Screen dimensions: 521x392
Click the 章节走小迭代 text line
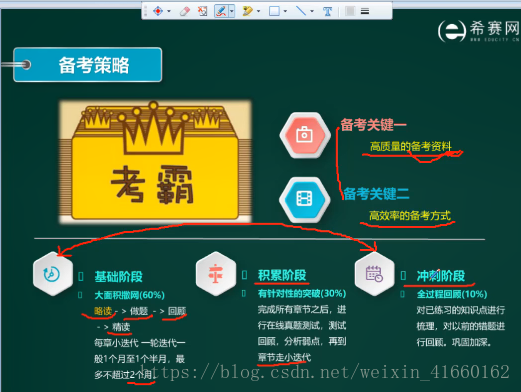(x=284, y=357)
